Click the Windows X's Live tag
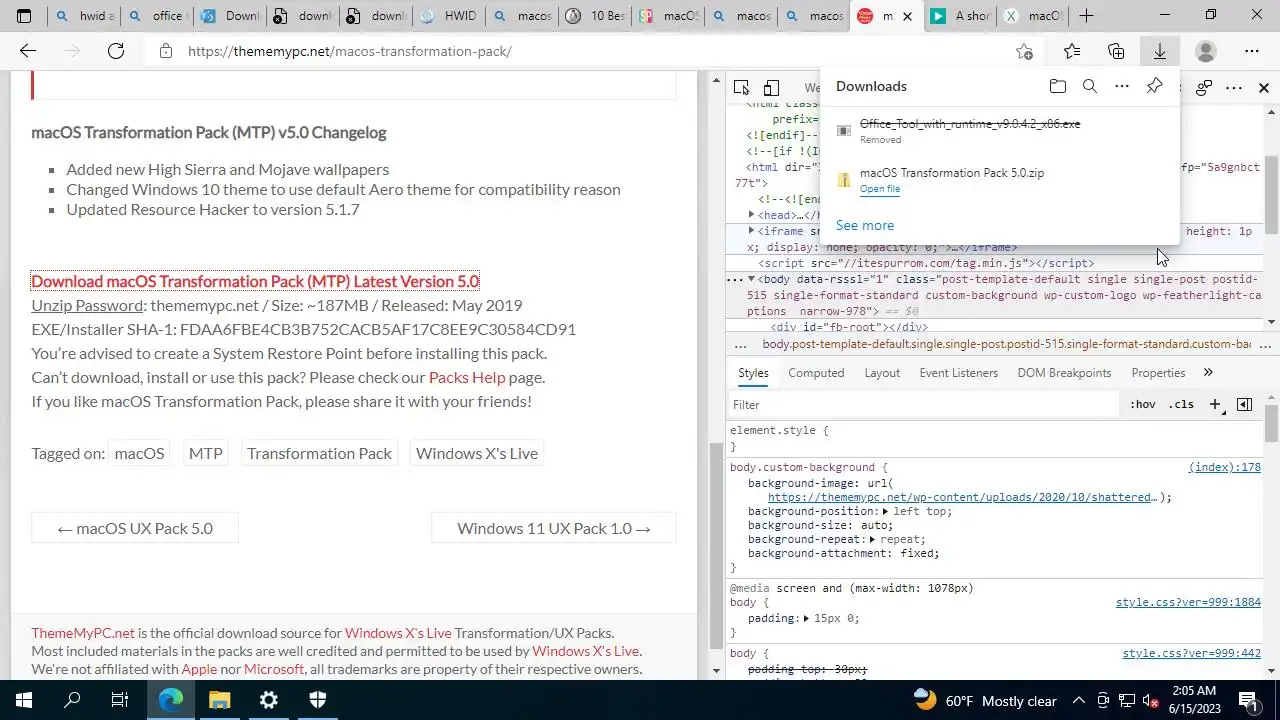The image size is (1280, 720). (477, 453)
